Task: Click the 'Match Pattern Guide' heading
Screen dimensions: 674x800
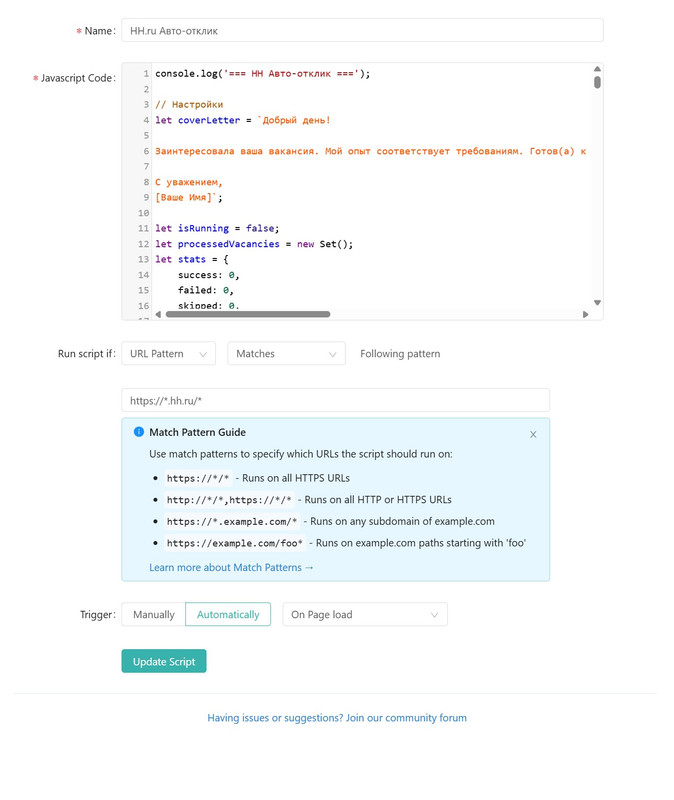Action: tap(197, 432)
